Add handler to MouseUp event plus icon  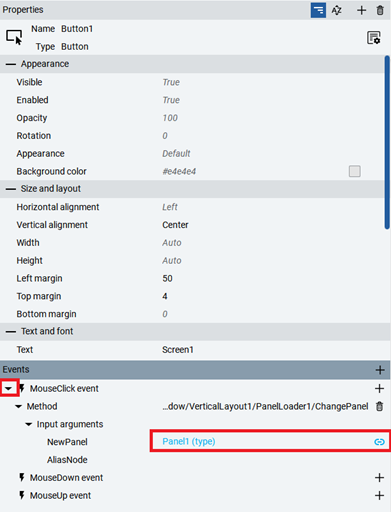[x=379, y=496]
